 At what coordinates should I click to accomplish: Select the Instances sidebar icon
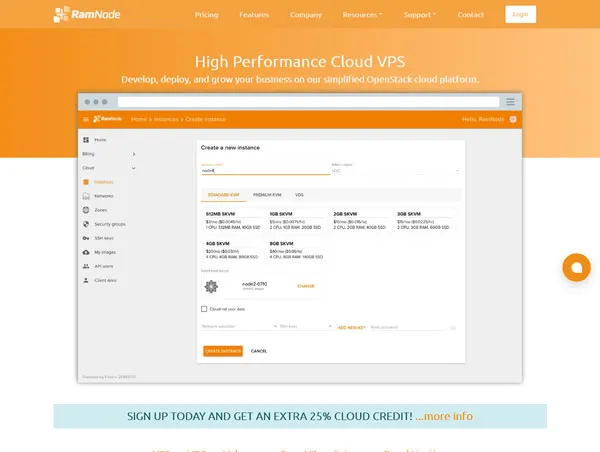point(86,182)
